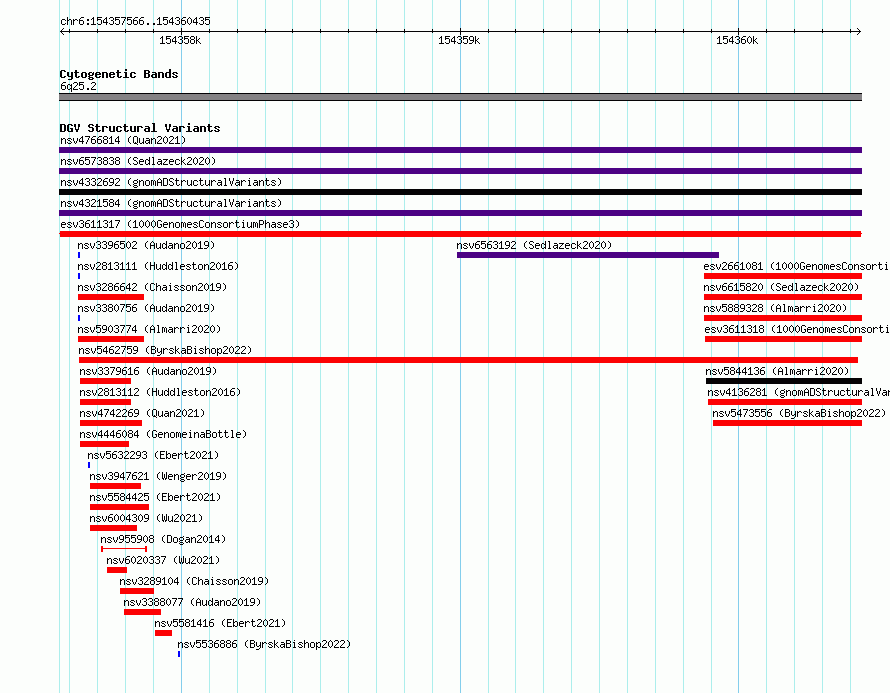
Task: Open nsv4321584 gnomAD variant label
Action: [x=171, y=203]
